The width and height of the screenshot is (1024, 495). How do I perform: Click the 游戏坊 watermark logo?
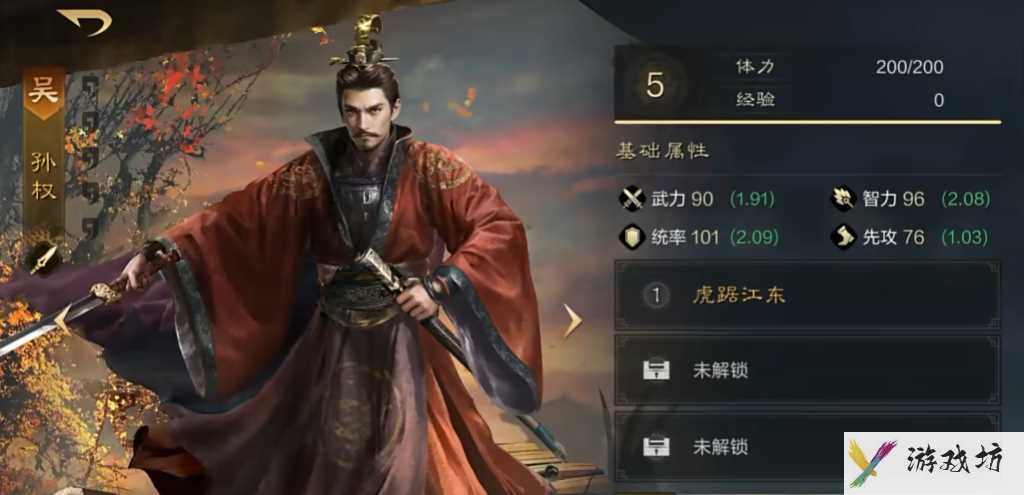click(x=934, y=462)
